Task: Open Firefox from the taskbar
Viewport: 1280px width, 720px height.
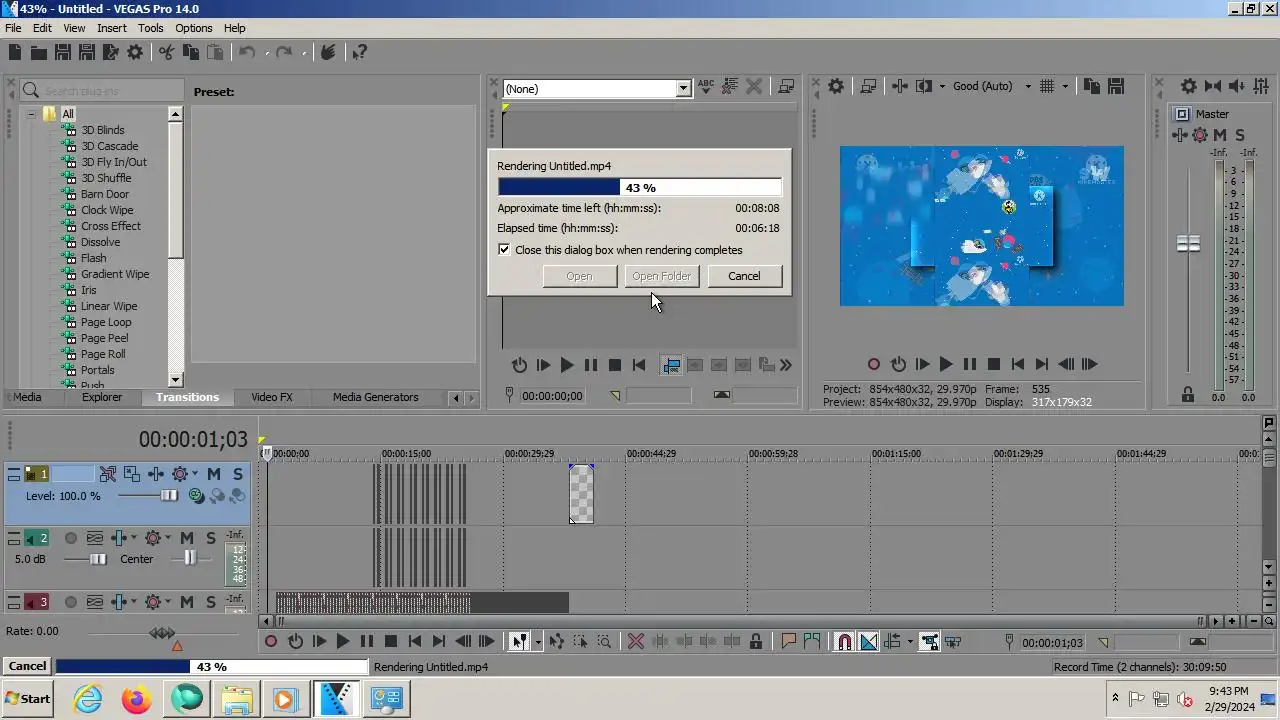Action: (137, 699)
